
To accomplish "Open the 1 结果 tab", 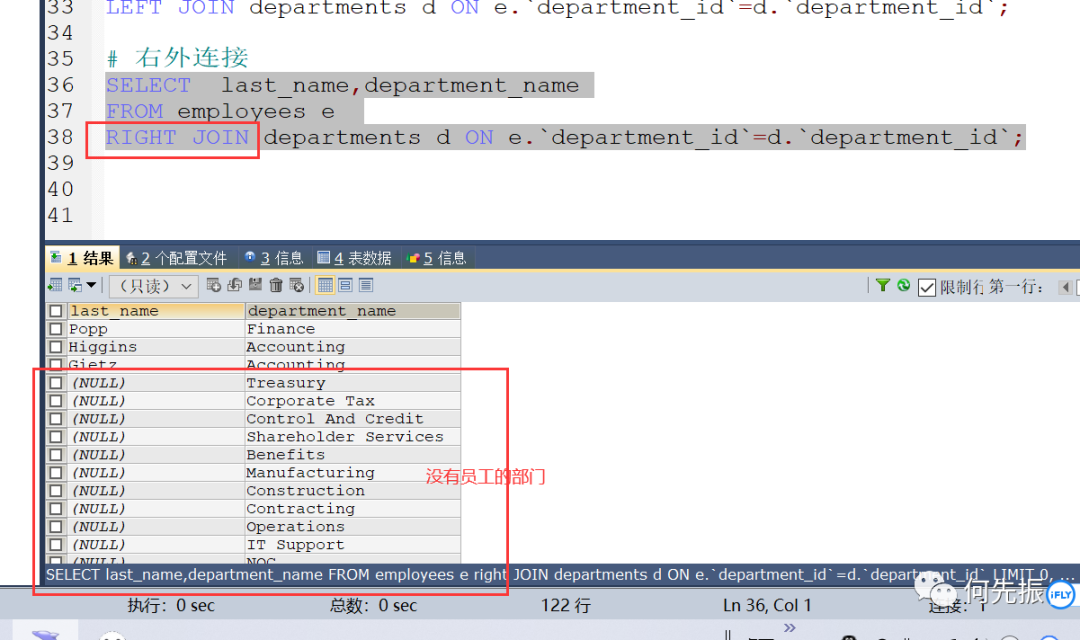I will [x=83, y=258].
